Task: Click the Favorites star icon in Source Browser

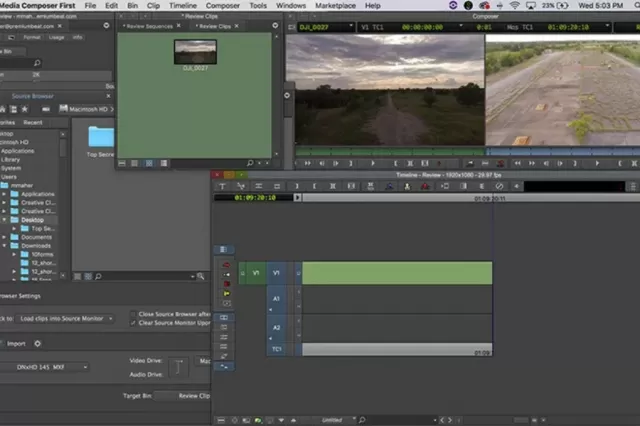Action: [x=25, y=109]
